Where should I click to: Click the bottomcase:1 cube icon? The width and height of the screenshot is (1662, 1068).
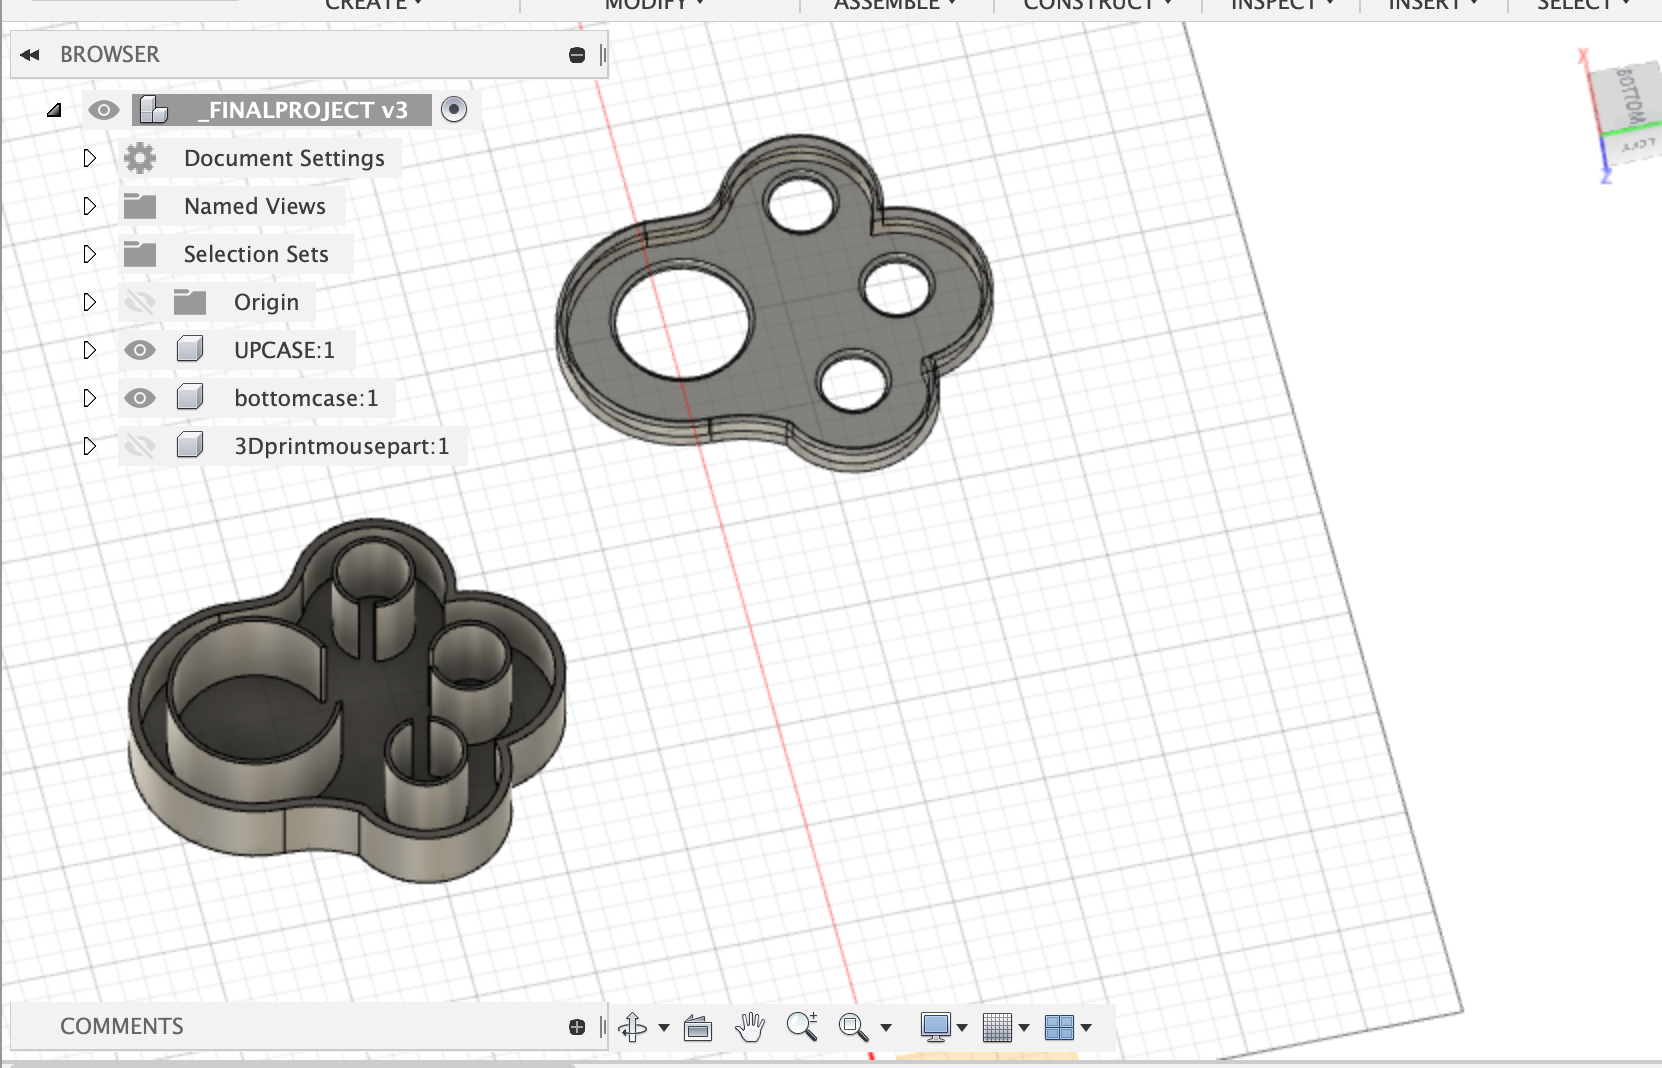tap(190, 397)
